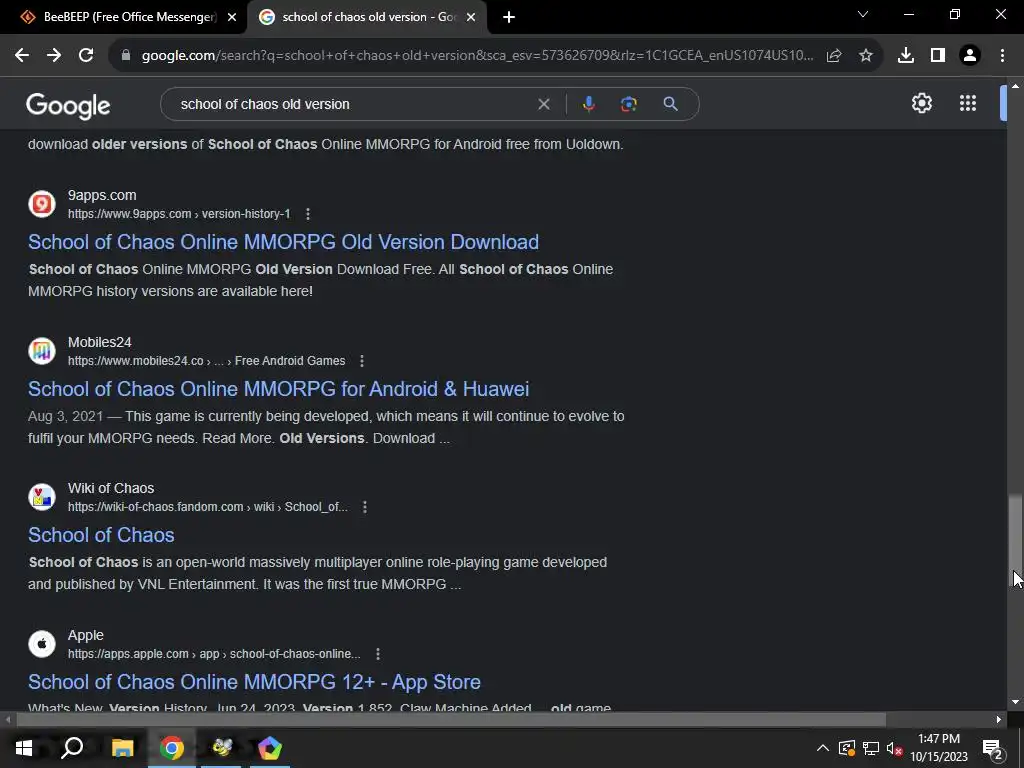Open the BeeBEEP bee icon in taskbar
Image resolution: width=1024 pixels, height=768 pixels.
[x=222, y=748]
